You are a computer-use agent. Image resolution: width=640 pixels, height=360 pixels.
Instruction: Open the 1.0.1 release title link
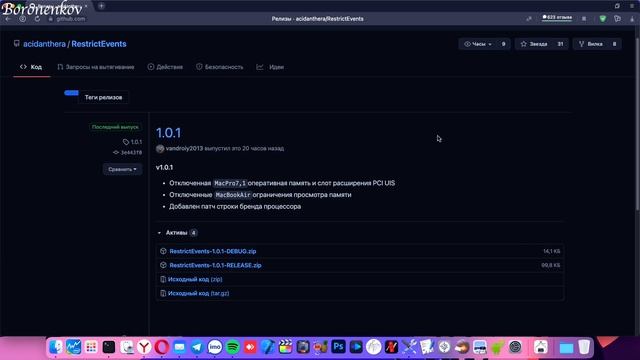pos(169,133)
